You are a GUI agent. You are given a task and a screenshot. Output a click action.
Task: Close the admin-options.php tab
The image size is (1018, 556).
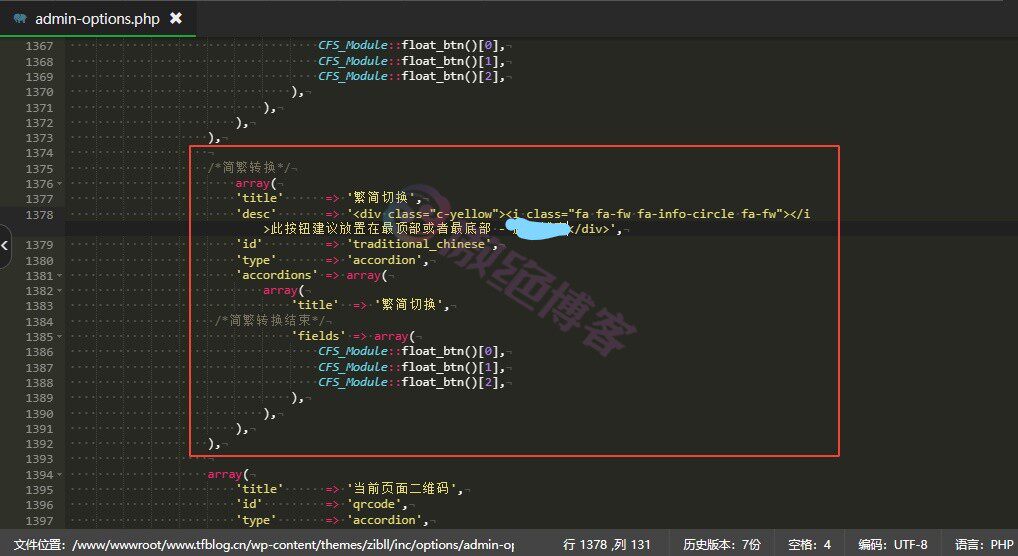(176, 19)
